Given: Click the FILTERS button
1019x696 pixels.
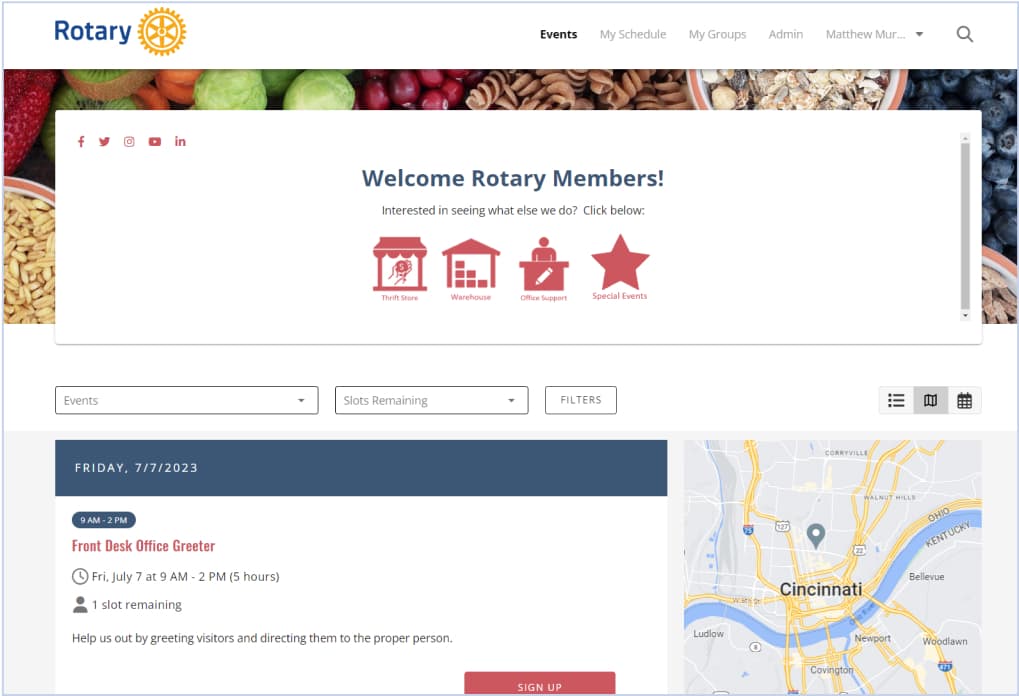Looking at the screenshot, I should point(580,399).
